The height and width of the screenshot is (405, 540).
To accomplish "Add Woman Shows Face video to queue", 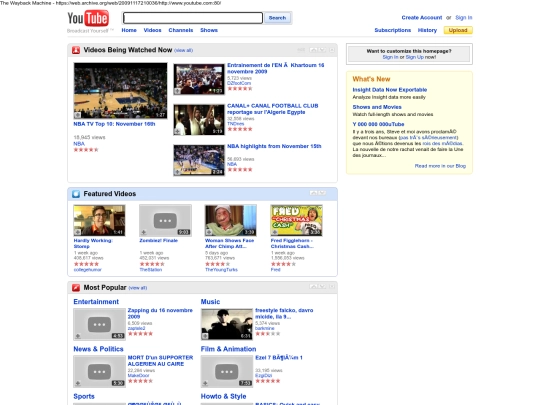I will pos(209,232).
